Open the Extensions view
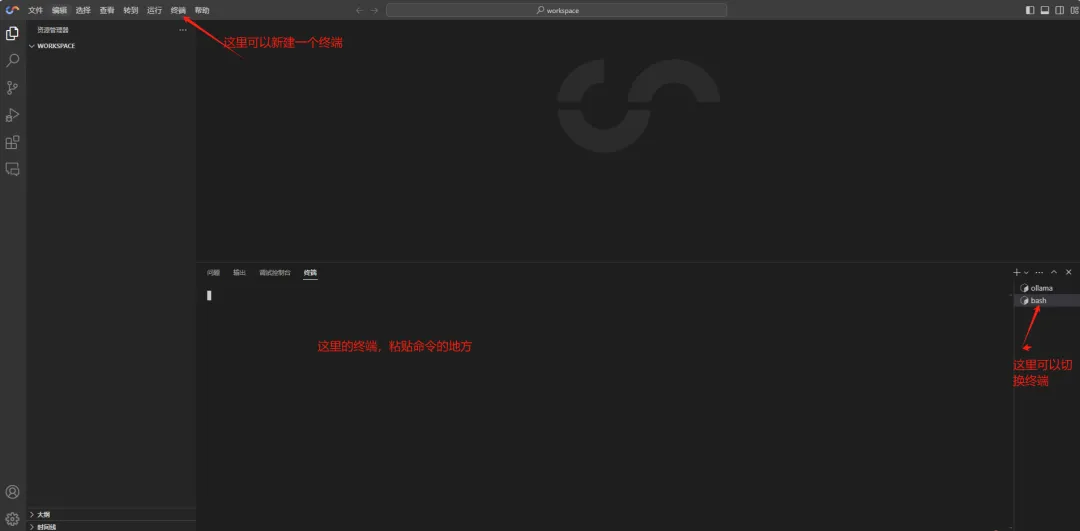This screenshot has height=531, width=1080. 12,143
